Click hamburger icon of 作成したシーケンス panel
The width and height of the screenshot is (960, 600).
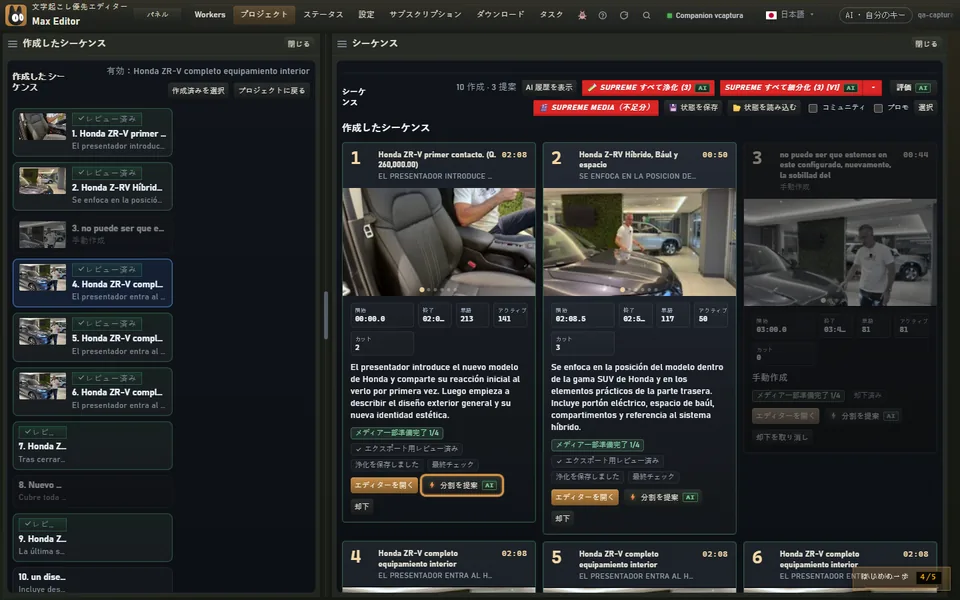coord(12,43)
